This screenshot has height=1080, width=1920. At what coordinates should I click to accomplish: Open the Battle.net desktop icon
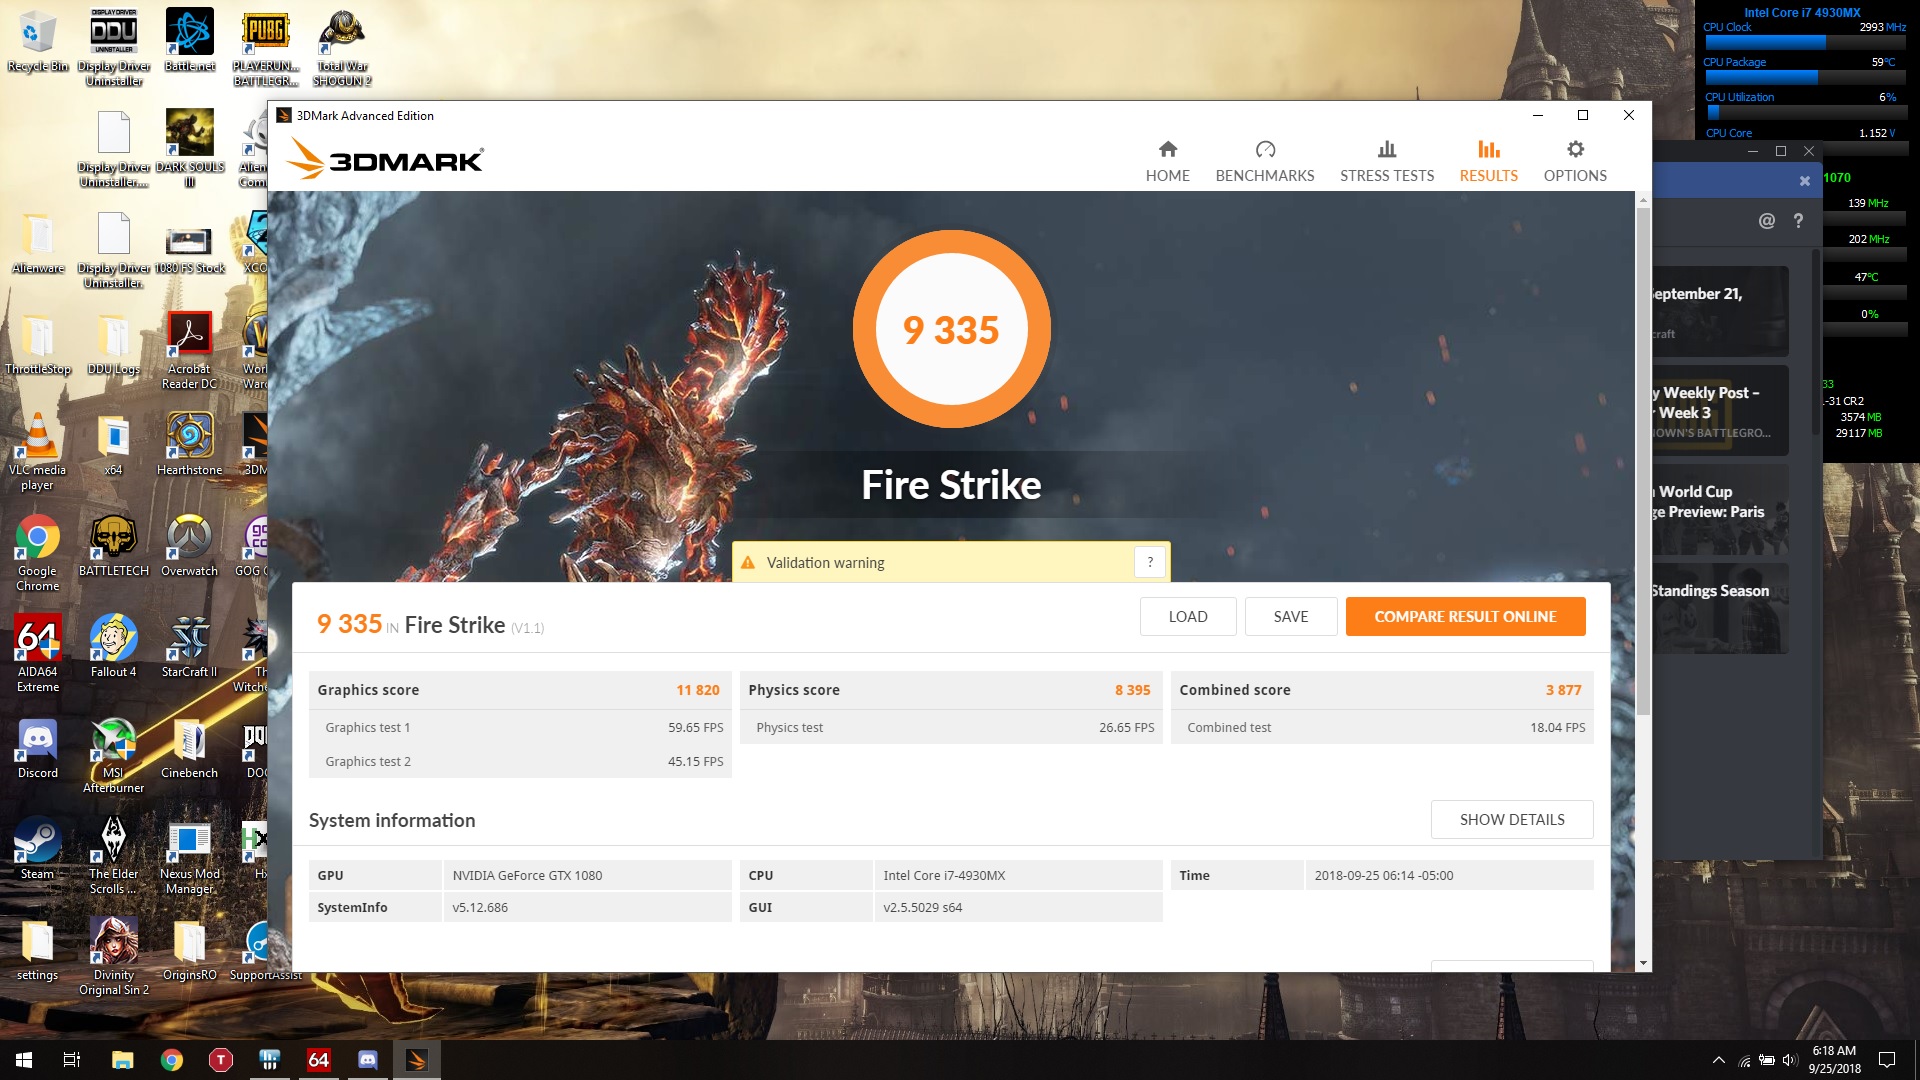tap(190, 42)
